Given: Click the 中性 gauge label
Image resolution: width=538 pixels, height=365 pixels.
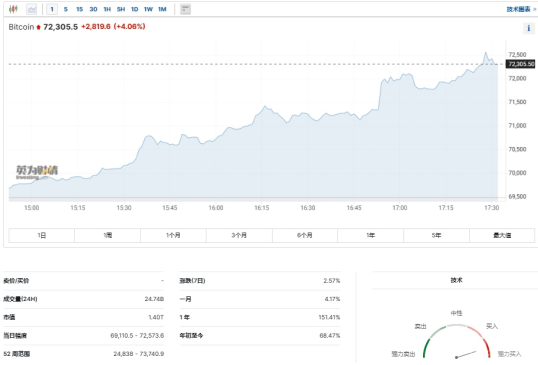Looking at the screenshot, I should point(456,313).
